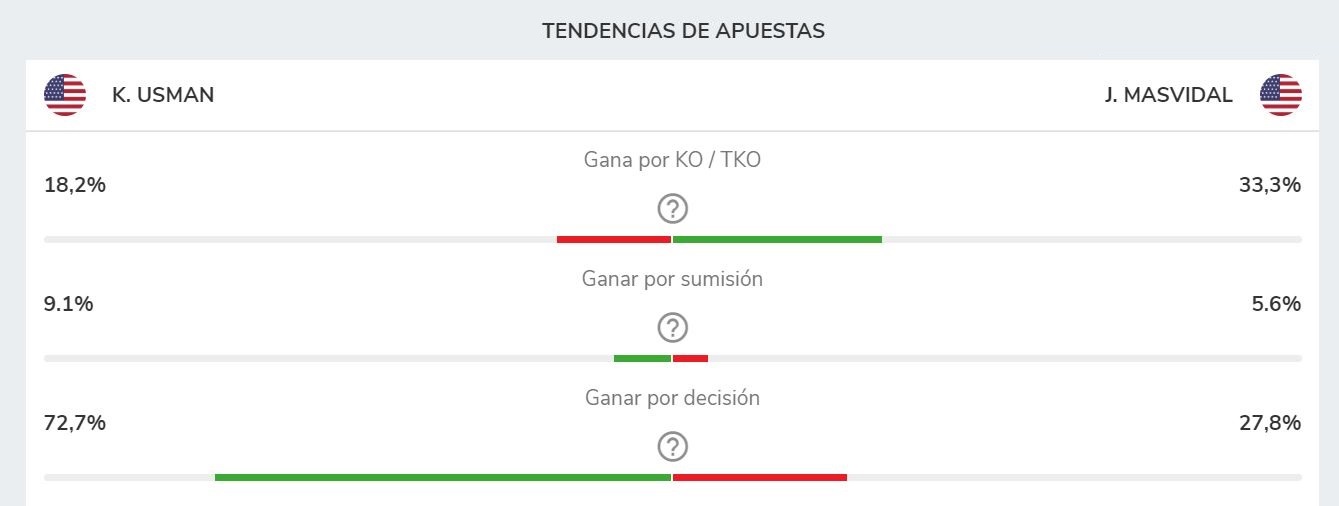Click the USA flag next to K. Usman

tap(65, 95)
